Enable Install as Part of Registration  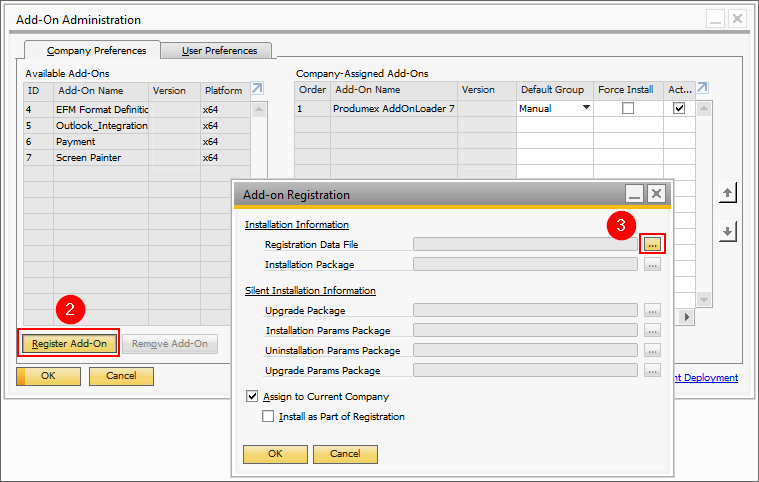[268, 416]
